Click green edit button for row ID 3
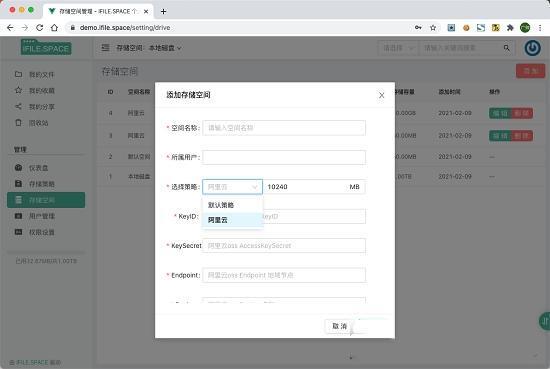 click(x=500, y=135)
